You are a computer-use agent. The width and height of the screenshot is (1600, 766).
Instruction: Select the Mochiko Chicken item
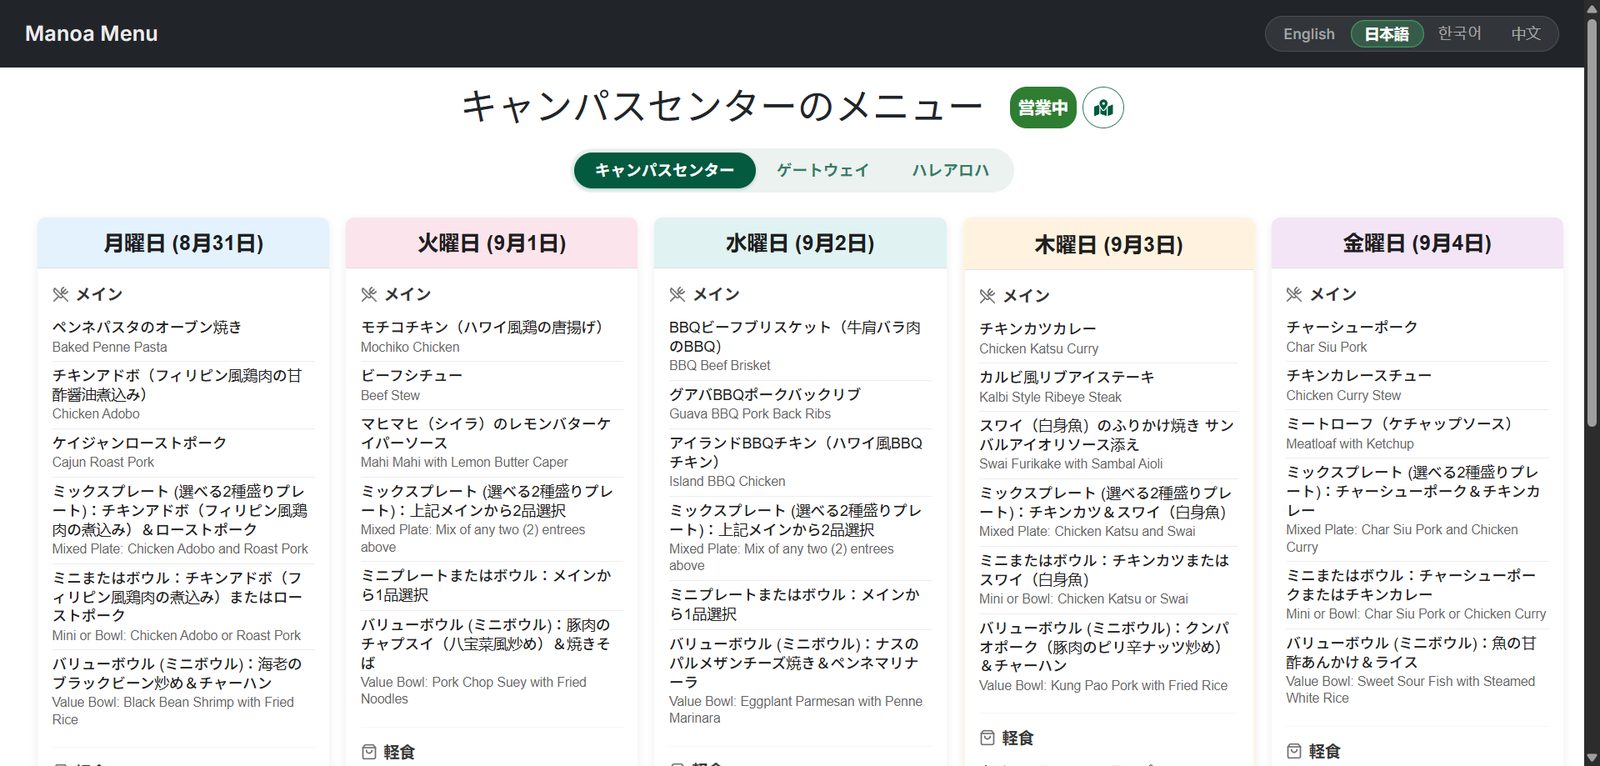[x=491, y=337]
